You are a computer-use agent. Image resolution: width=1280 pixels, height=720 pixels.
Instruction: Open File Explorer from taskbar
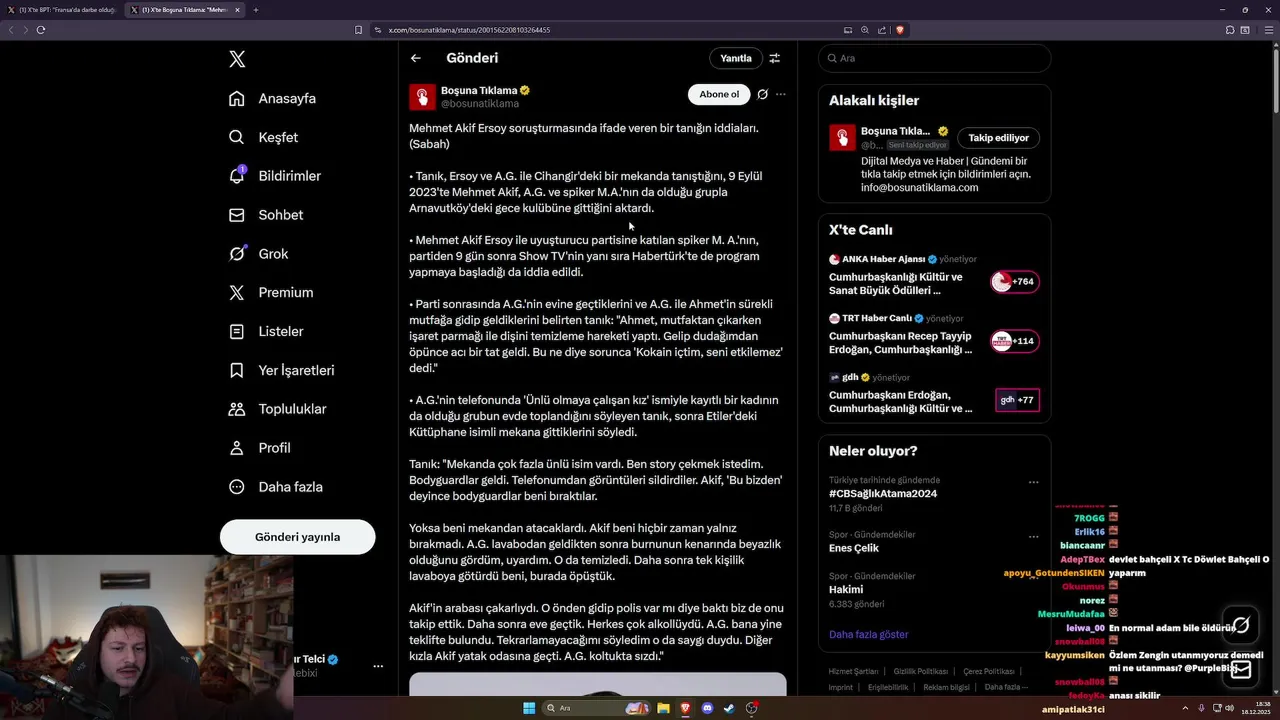(x=662, y=709)
